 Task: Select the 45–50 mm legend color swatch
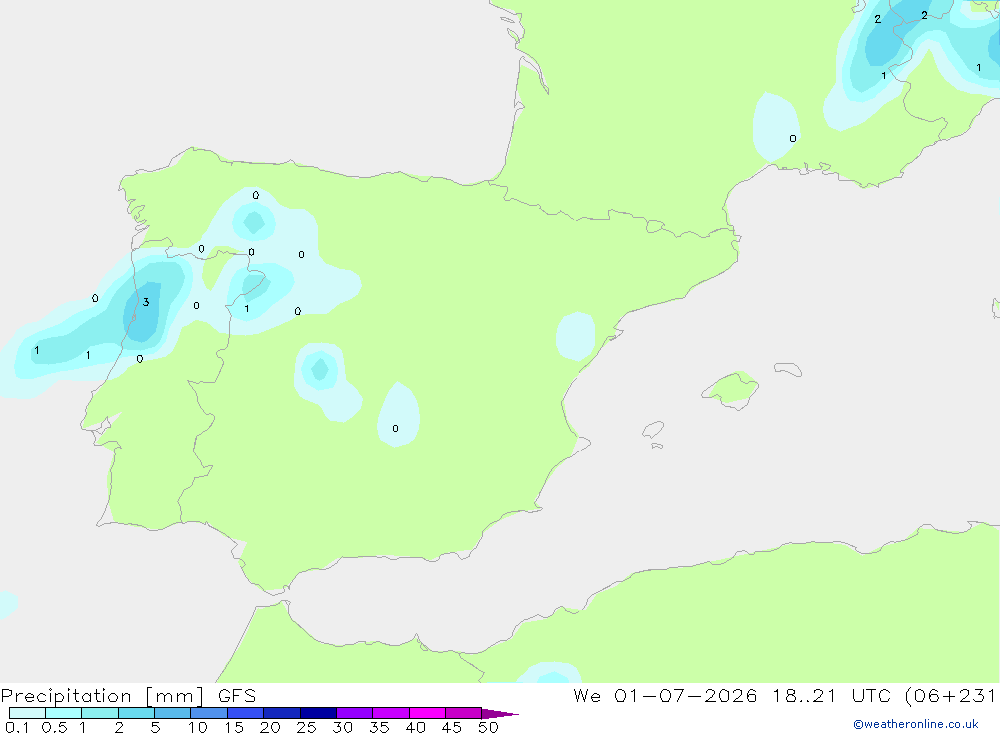pyautogui.click(x=464, y=713)
